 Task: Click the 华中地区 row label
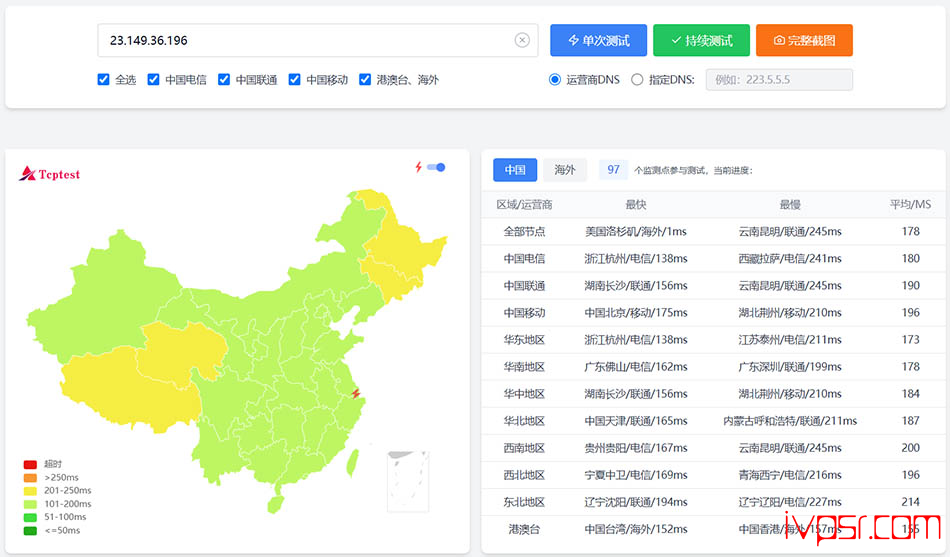click(524, 394)
